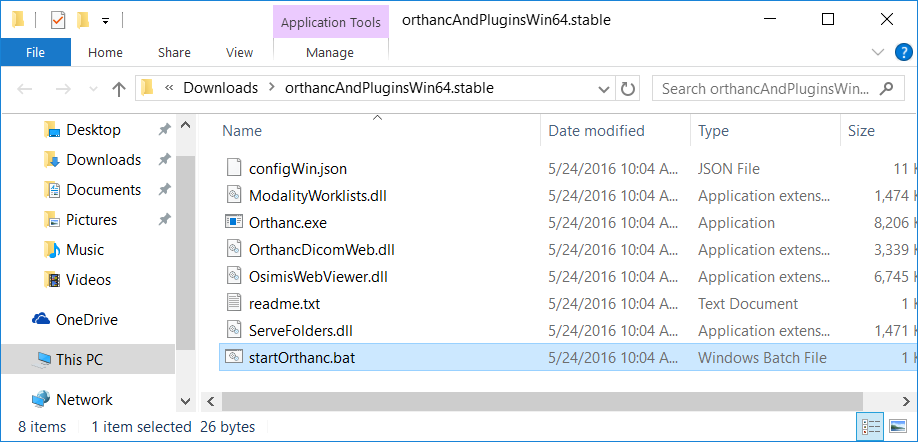The height and width of the screenshot is (442, 918).
Task: Click the Properties quick access toolbar icon
Action: click(x=59, y=21)
